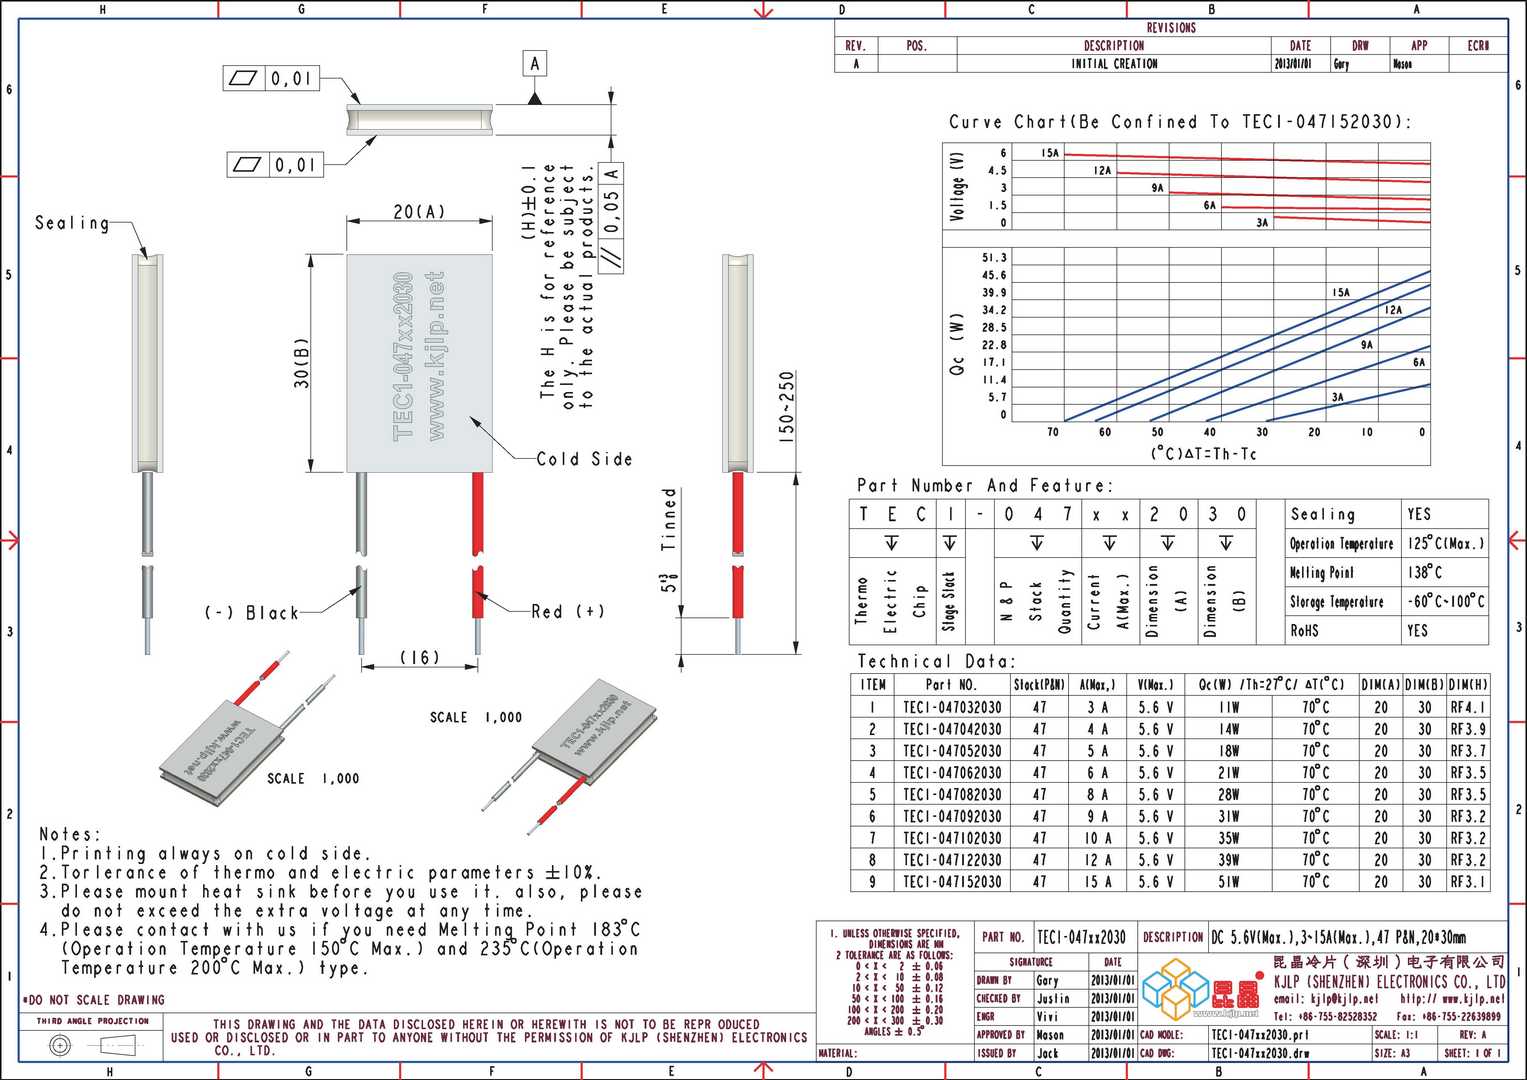This screenshot has width=1527, height=1080.
Task: Click part number TEC1-047082030
Action: click(952, 795)
